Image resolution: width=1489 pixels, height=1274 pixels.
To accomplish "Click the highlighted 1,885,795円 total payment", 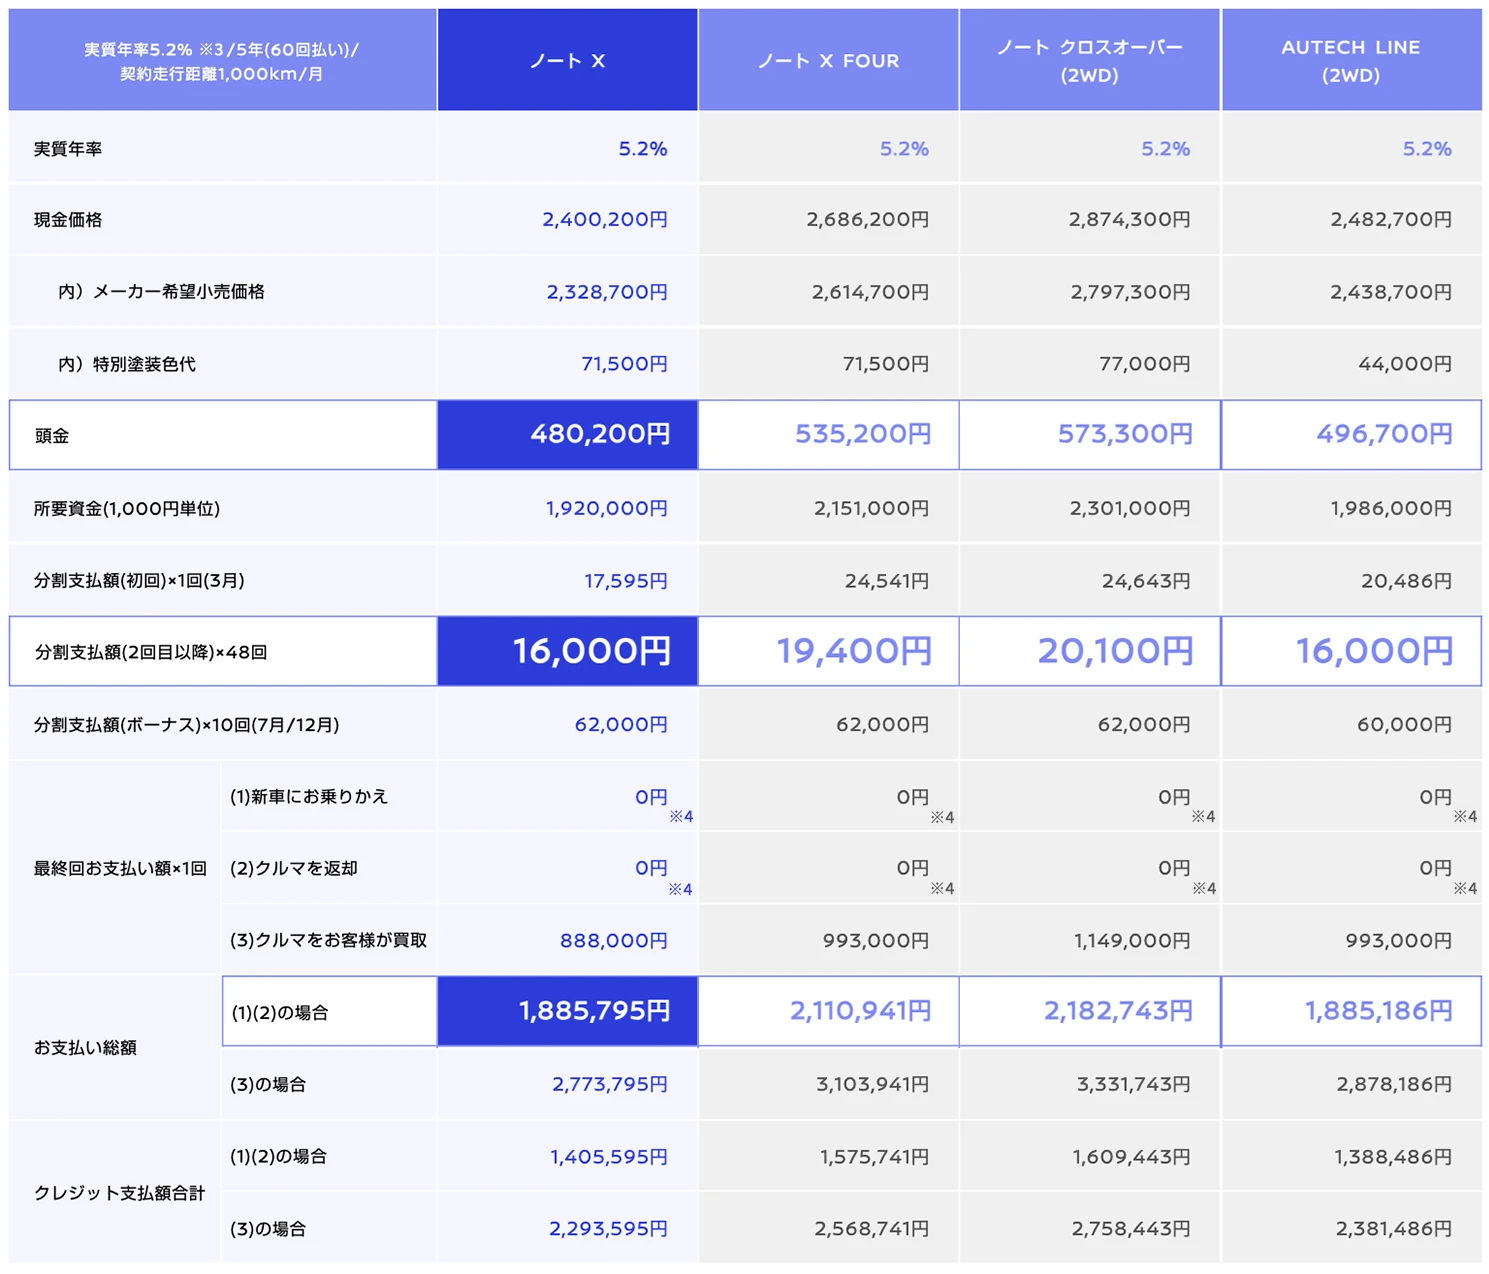I will click(567, 1011).
